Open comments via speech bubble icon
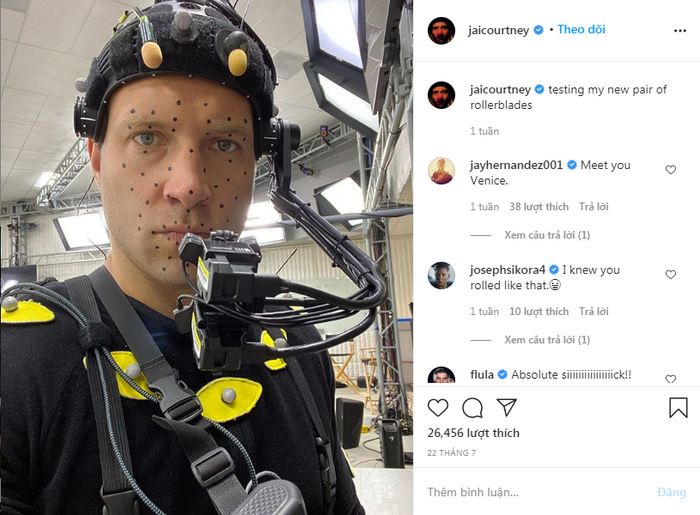 pos(472,408)
